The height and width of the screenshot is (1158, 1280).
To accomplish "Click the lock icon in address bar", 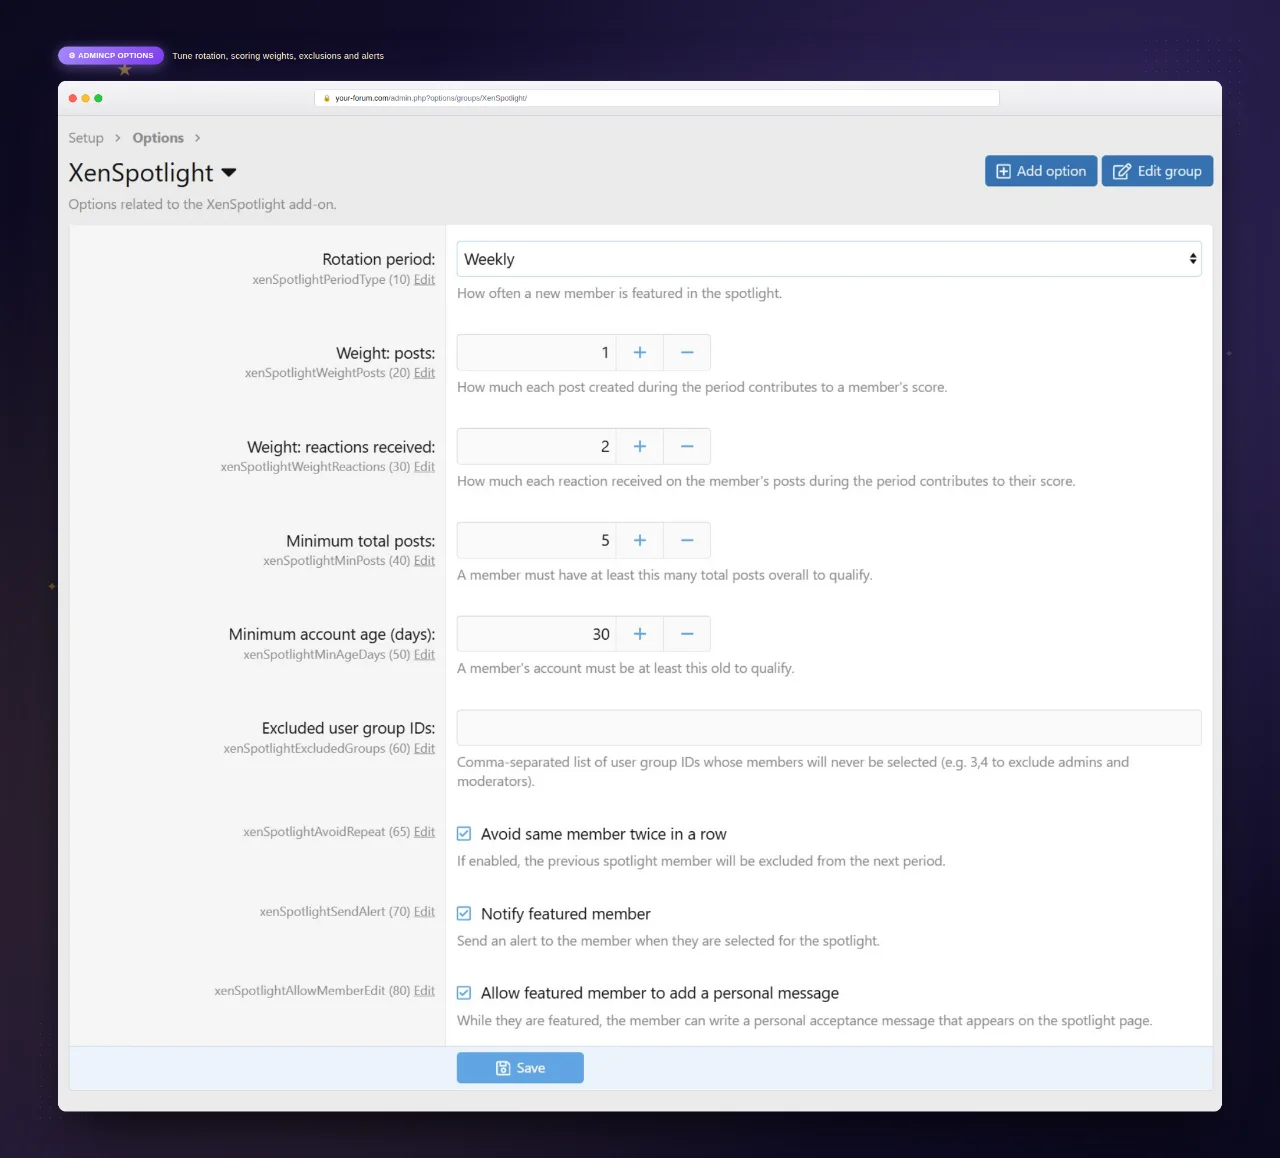I will coord(327,98).
